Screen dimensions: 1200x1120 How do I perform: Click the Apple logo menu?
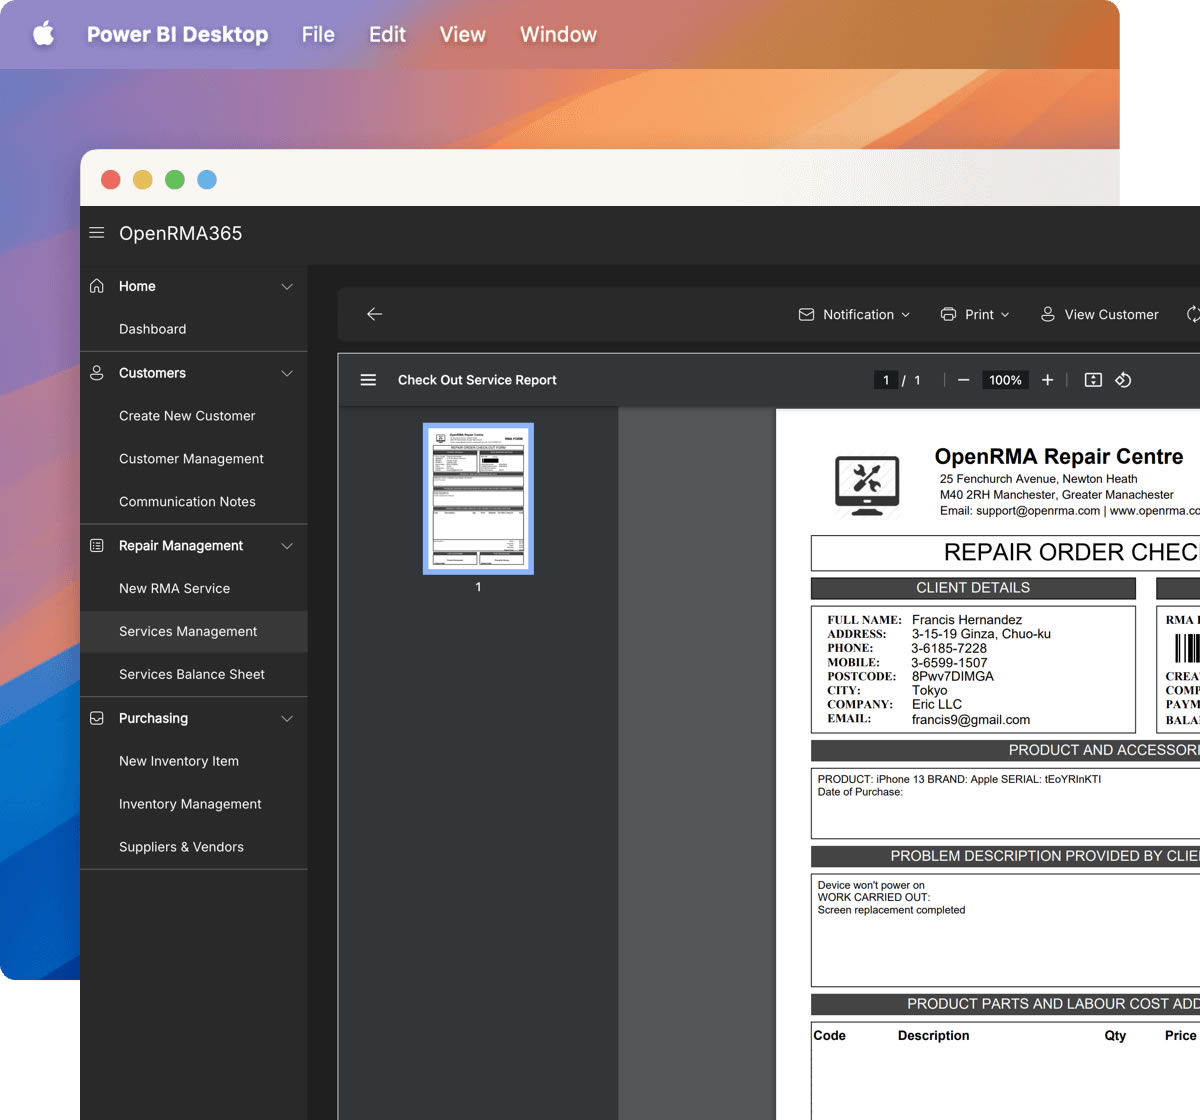(44, 34)
